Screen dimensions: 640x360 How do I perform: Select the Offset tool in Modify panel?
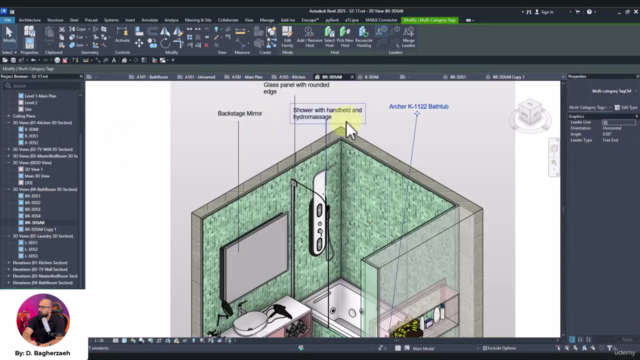pos(152,31)
